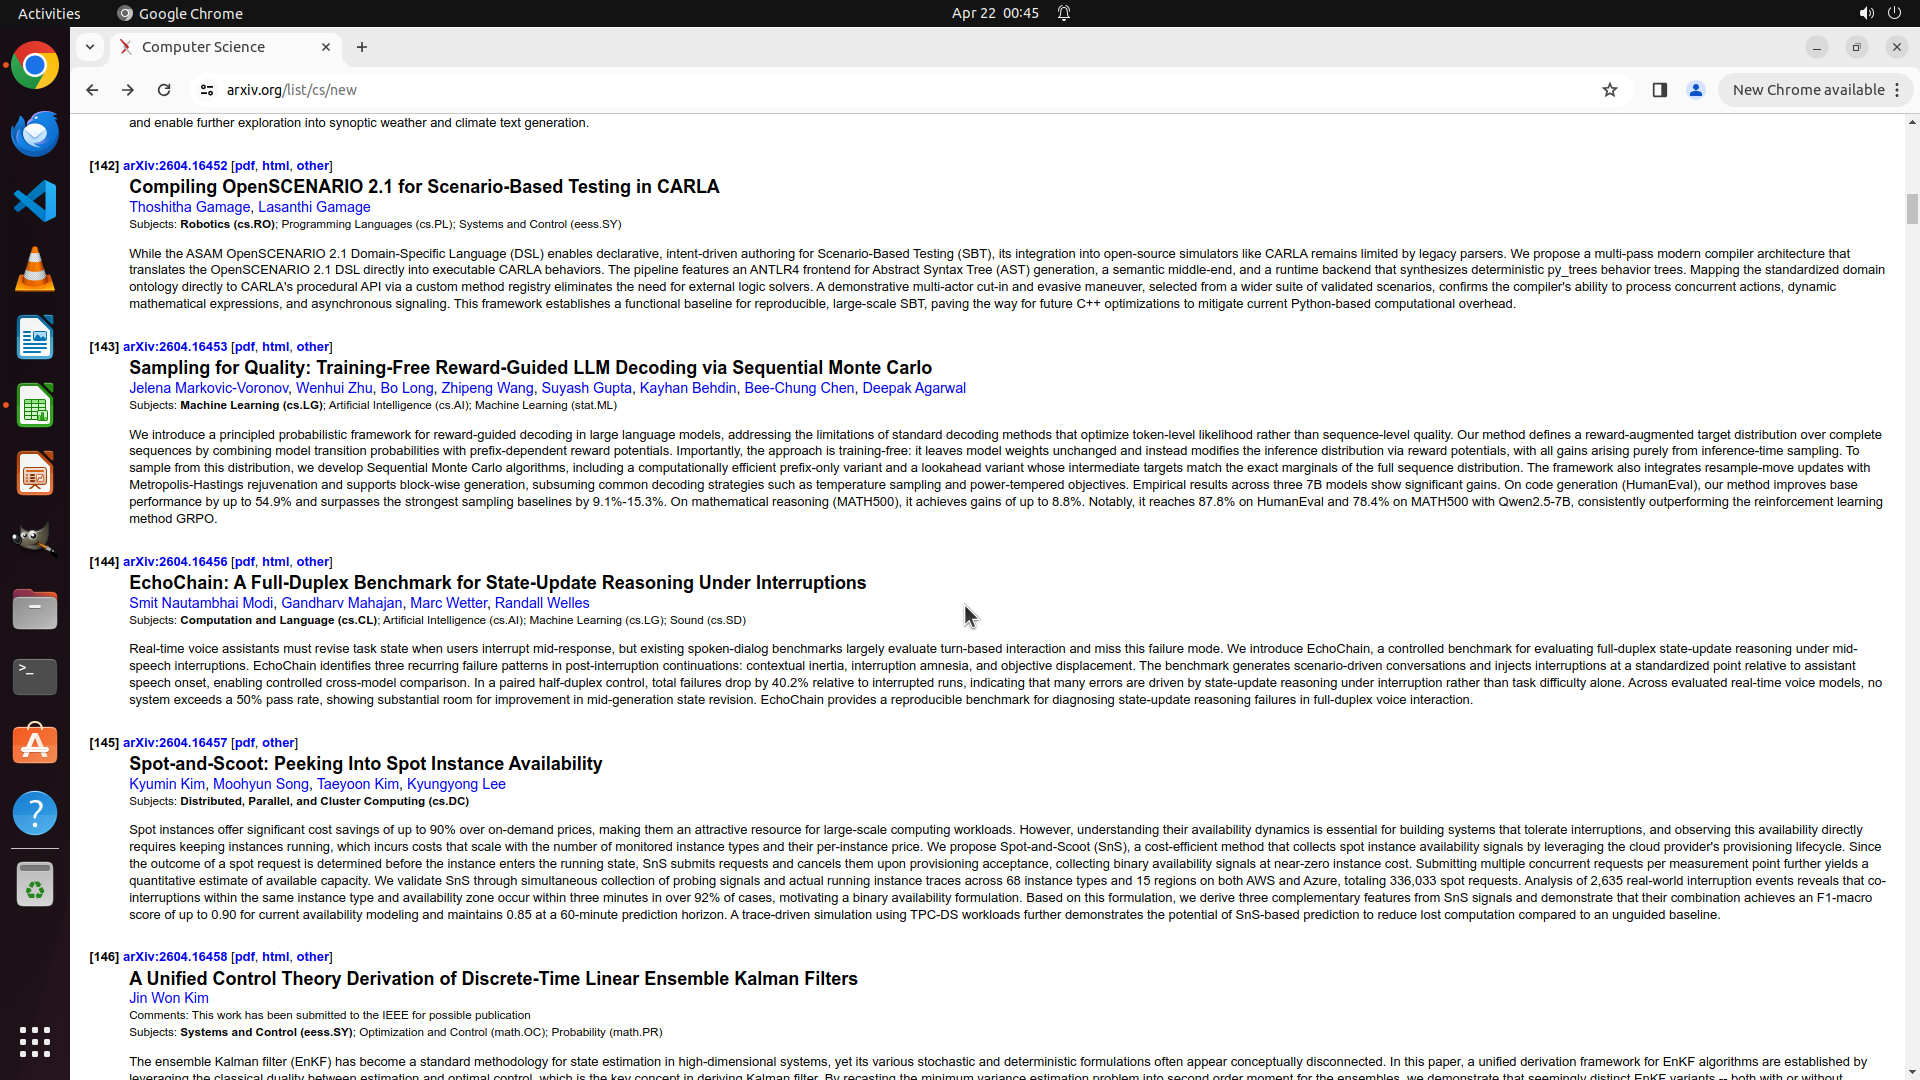
Task: Expand the tab search dropdown
Action: tap(90, 47)
